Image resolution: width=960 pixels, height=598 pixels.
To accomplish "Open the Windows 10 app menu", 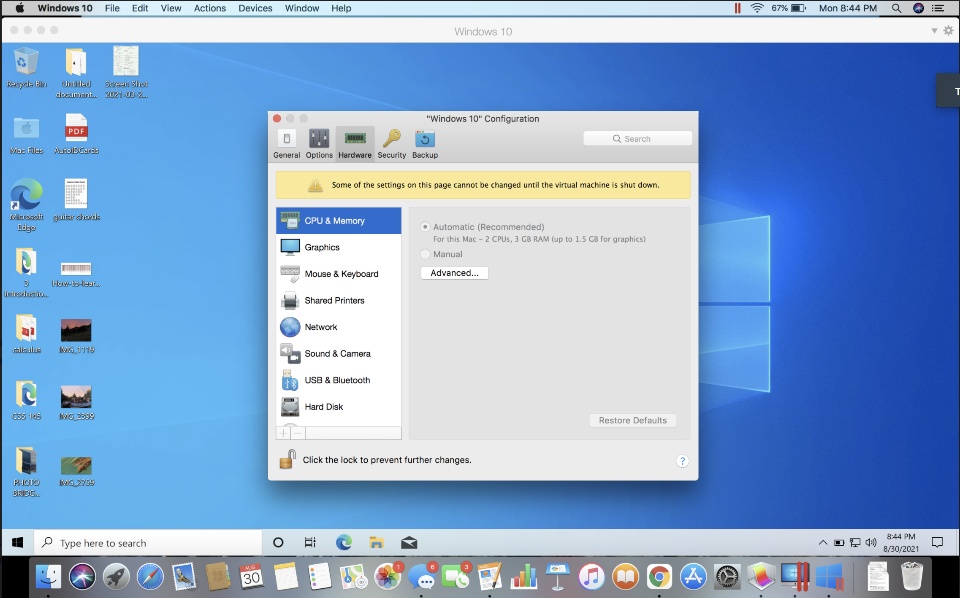I will 65,8.
